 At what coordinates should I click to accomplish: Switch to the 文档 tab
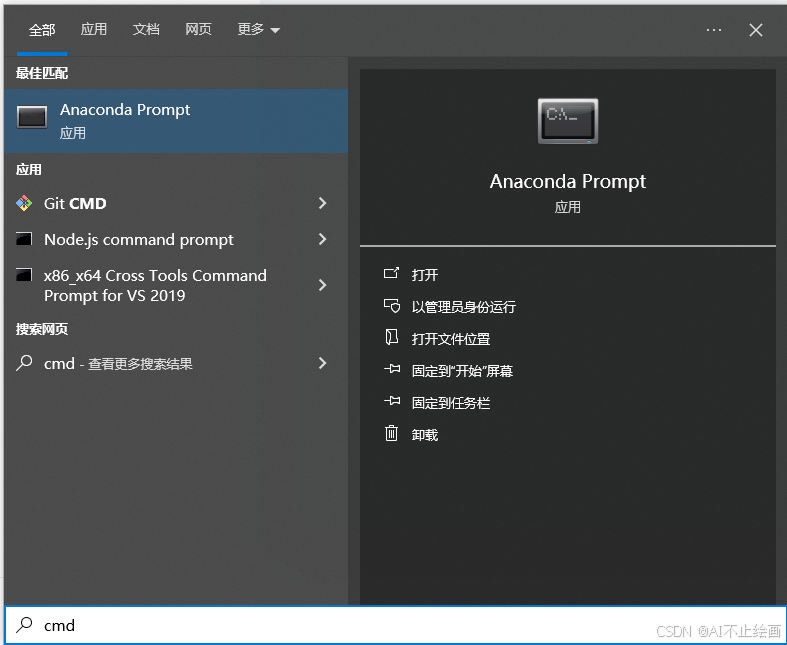point(146,29)
